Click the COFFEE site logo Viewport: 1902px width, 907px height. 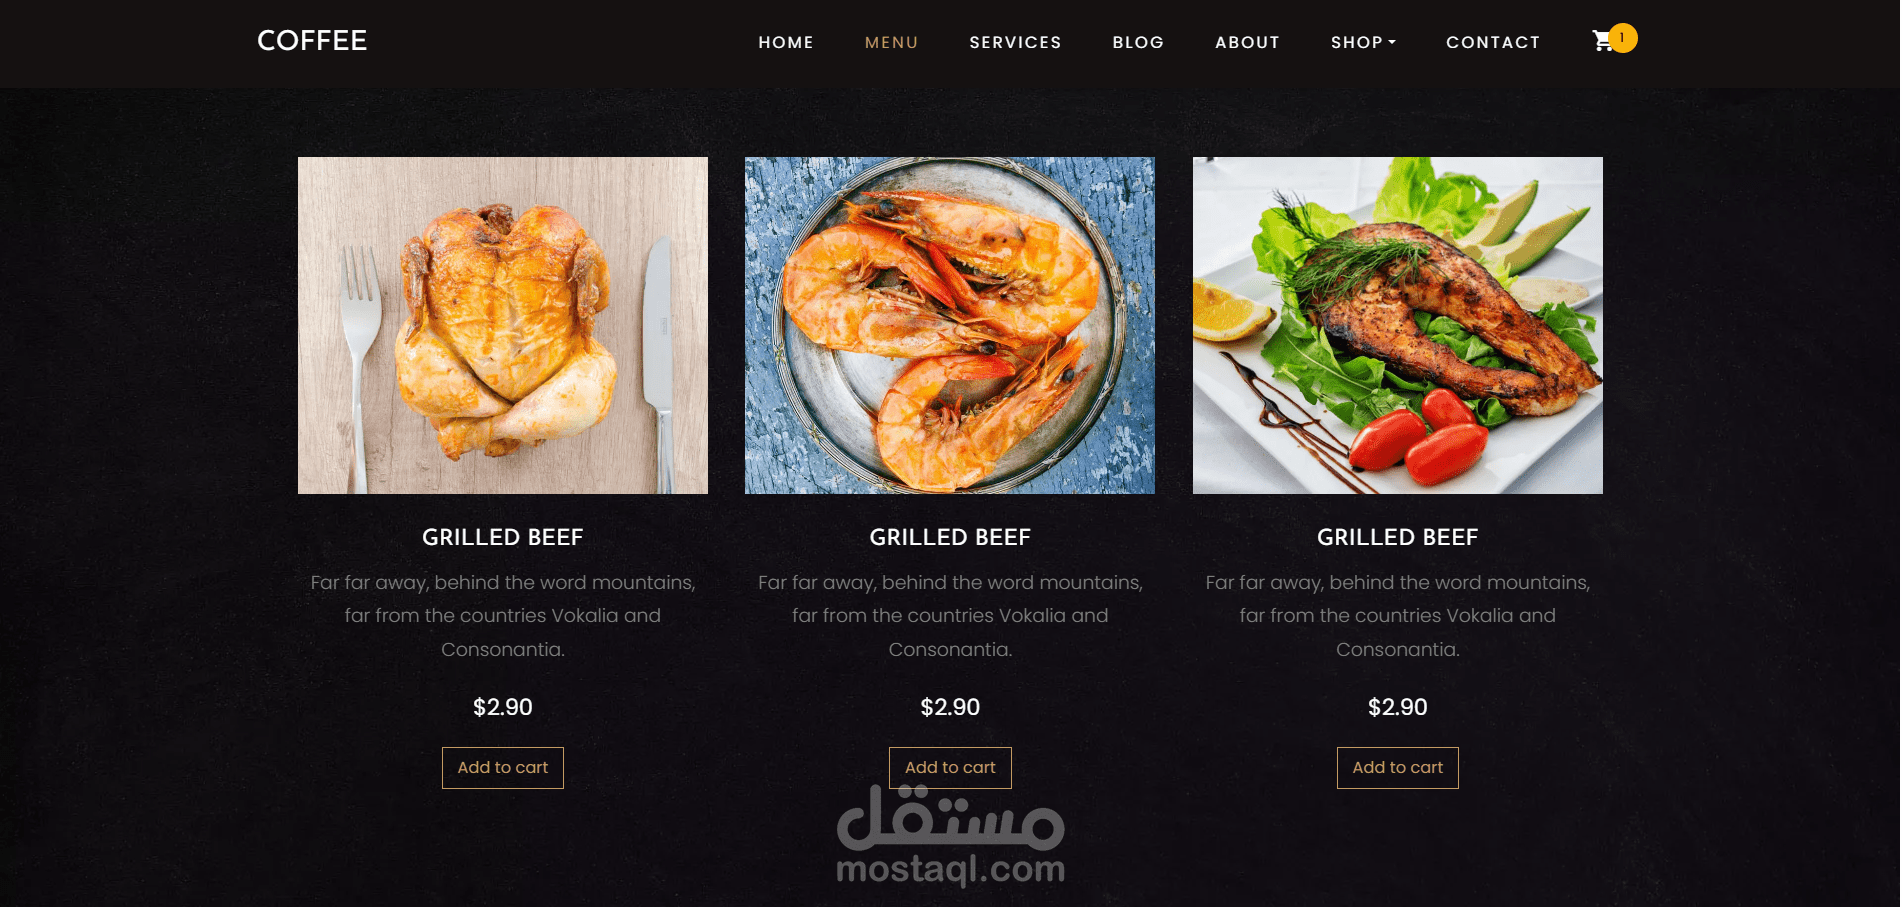312,40
